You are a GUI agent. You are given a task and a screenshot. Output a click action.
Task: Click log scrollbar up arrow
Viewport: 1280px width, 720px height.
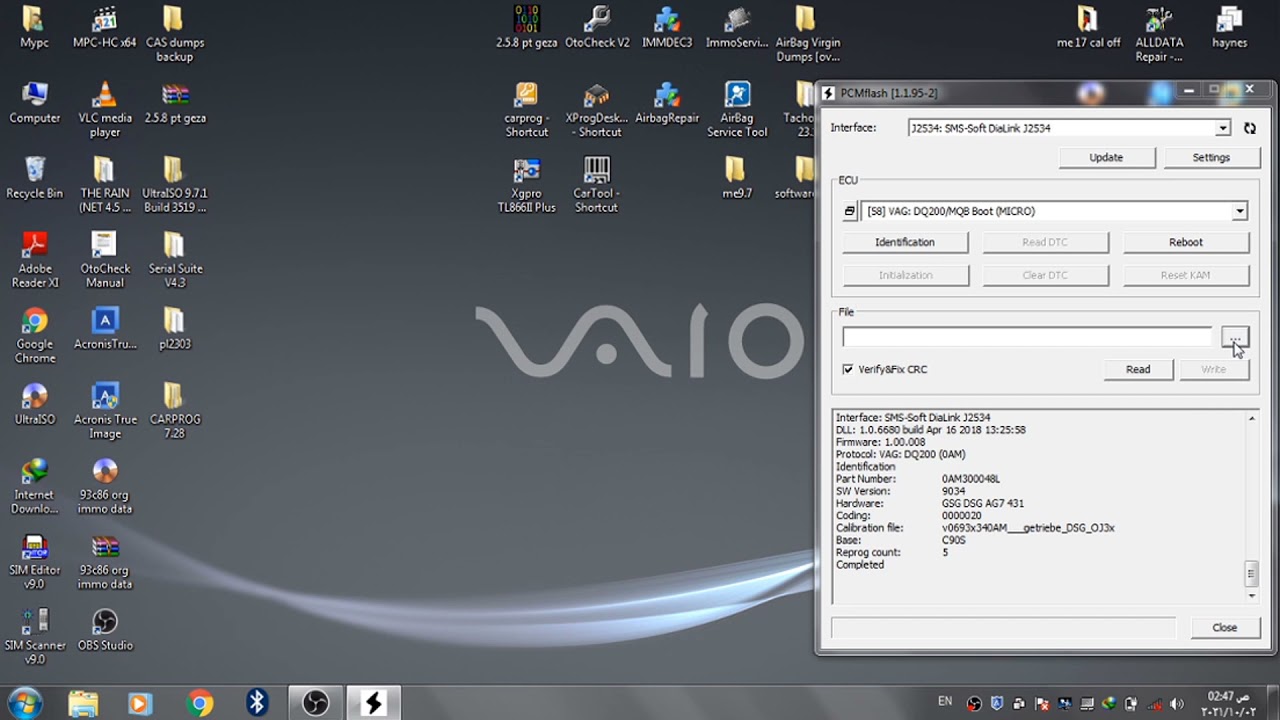(x=1251, y=419)
